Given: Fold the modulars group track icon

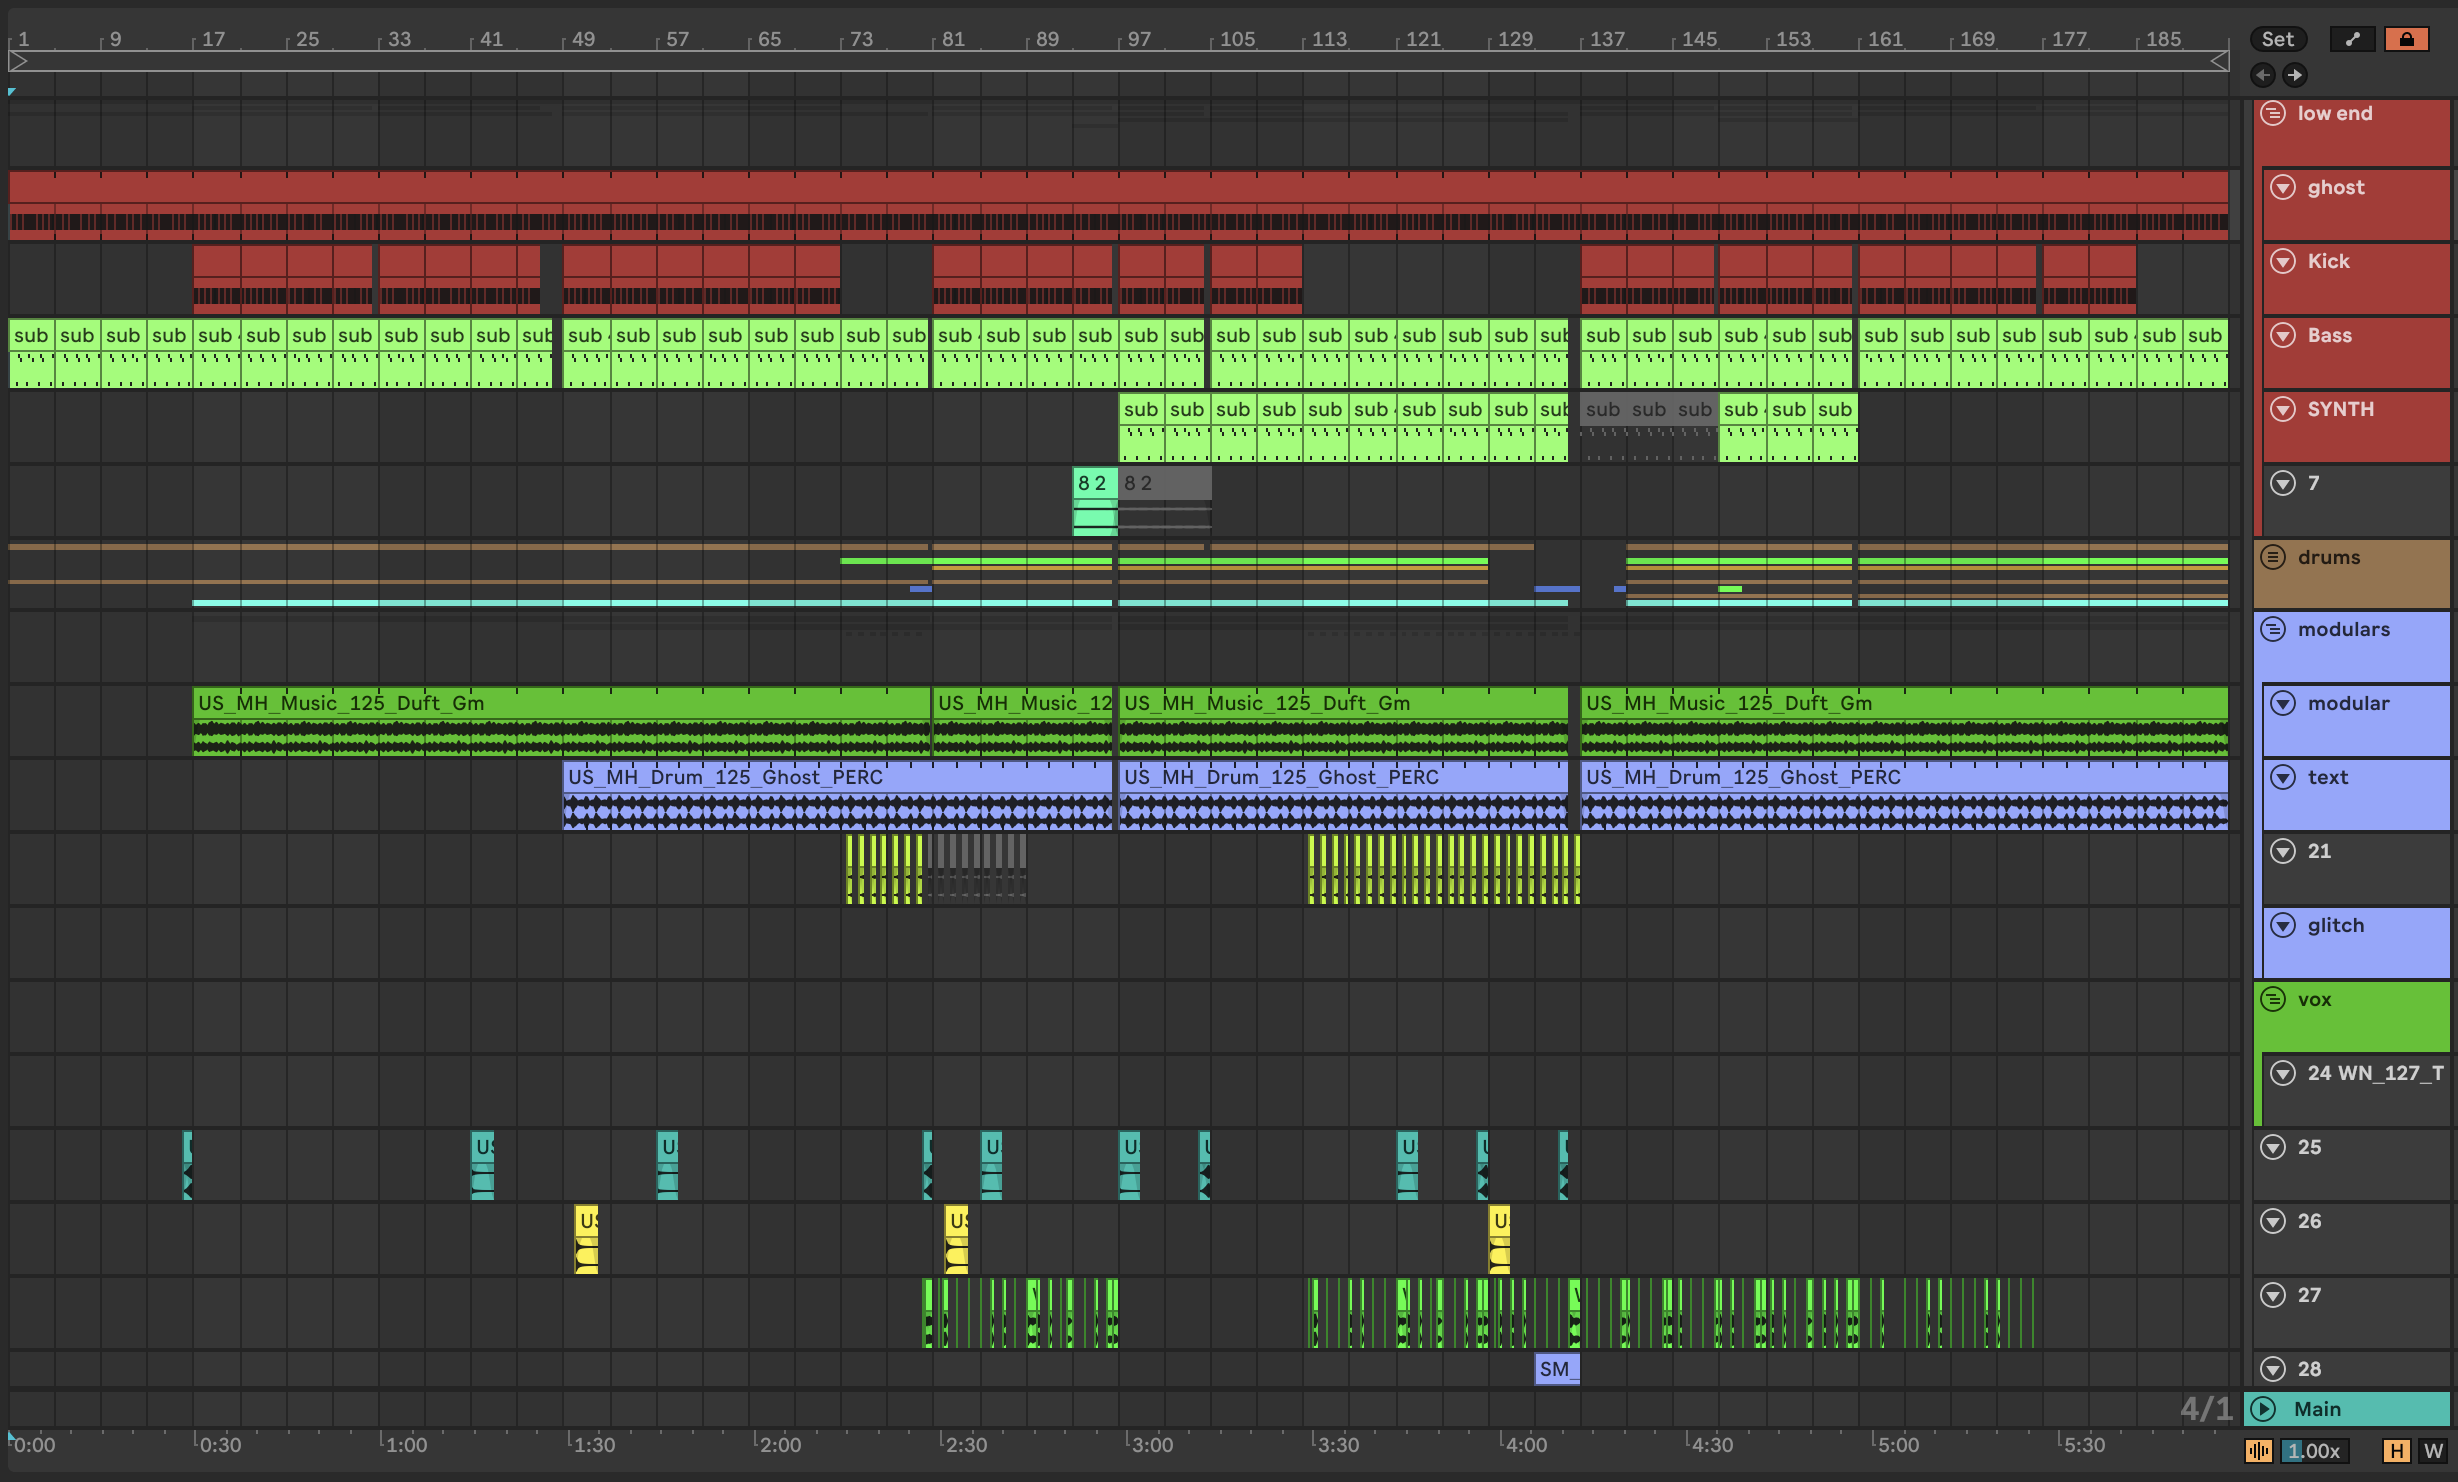Looking at the screenshot, I should [x=2273, y=629].
